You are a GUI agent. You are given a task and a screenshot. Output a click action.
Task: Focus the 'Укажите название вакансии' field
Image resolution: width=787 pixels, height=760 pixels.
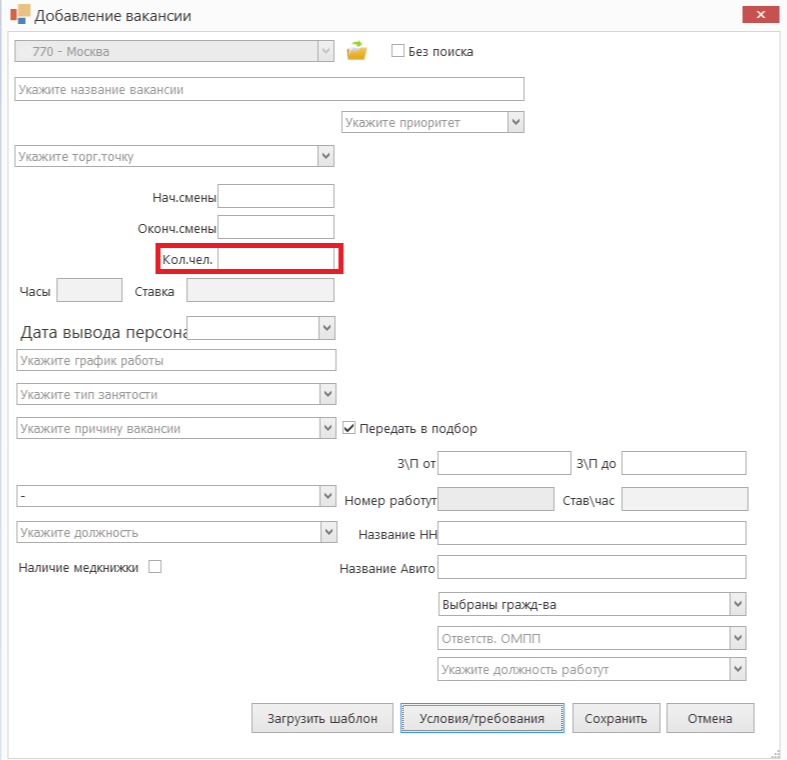pyautogui.click(x=270, y=89)
